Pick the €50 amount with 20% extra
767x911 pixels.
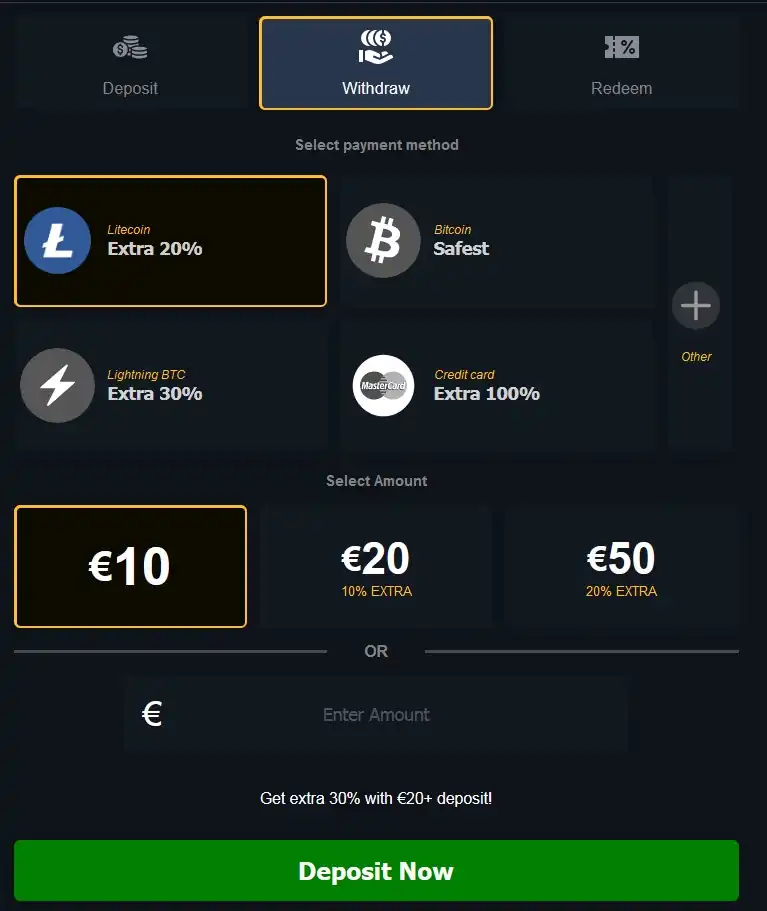pos(621,566)
